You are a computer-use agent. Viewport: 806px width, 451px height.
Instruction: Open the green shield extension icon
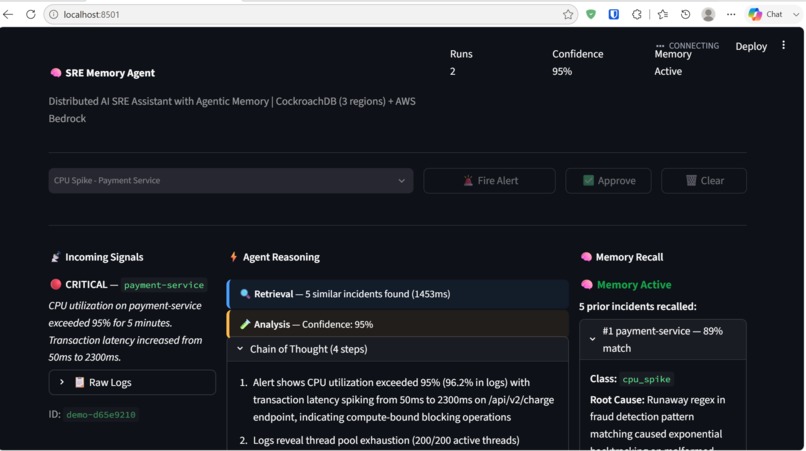(x=591, y=14)
